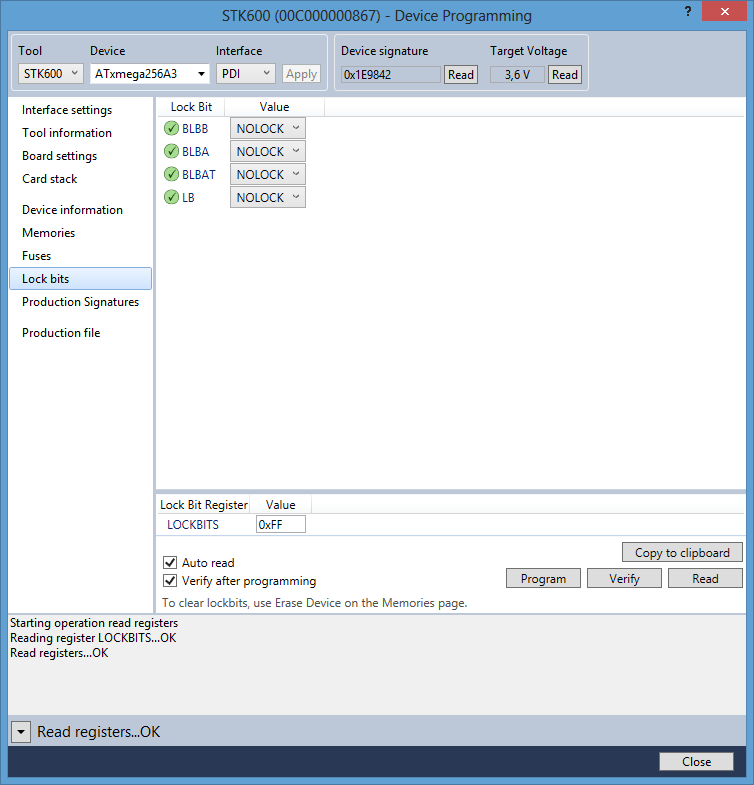Click the LOCKBITS register name
The image size is (754, 785).
click(x=193, y=525)
